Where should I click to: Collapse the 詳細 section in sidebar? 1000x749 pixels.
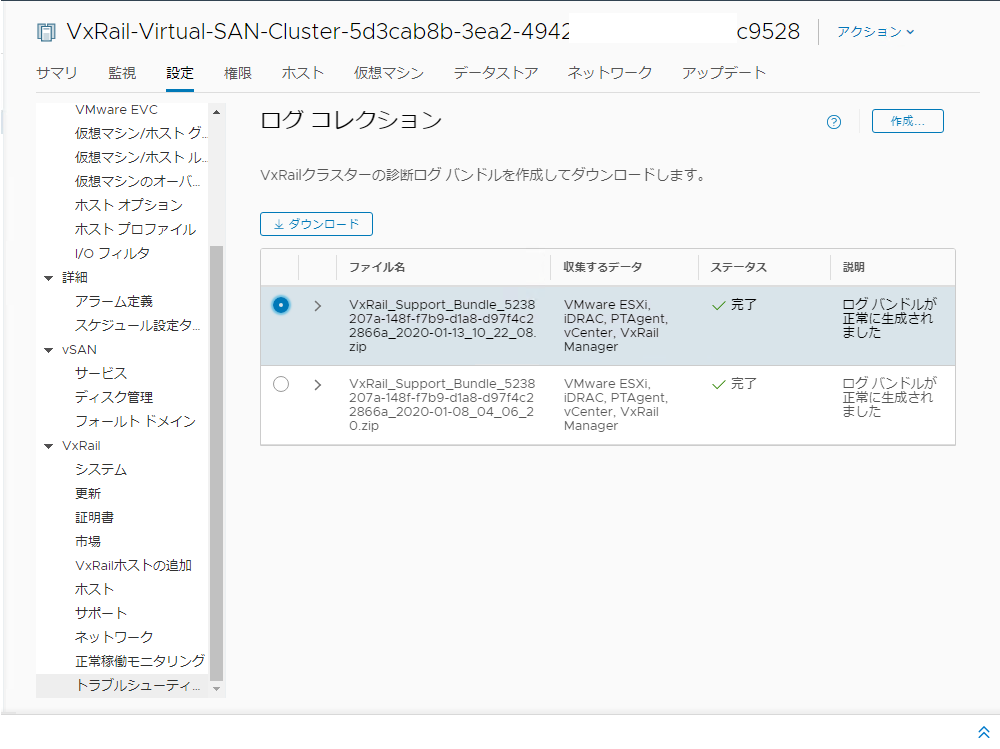pos(48,278)
